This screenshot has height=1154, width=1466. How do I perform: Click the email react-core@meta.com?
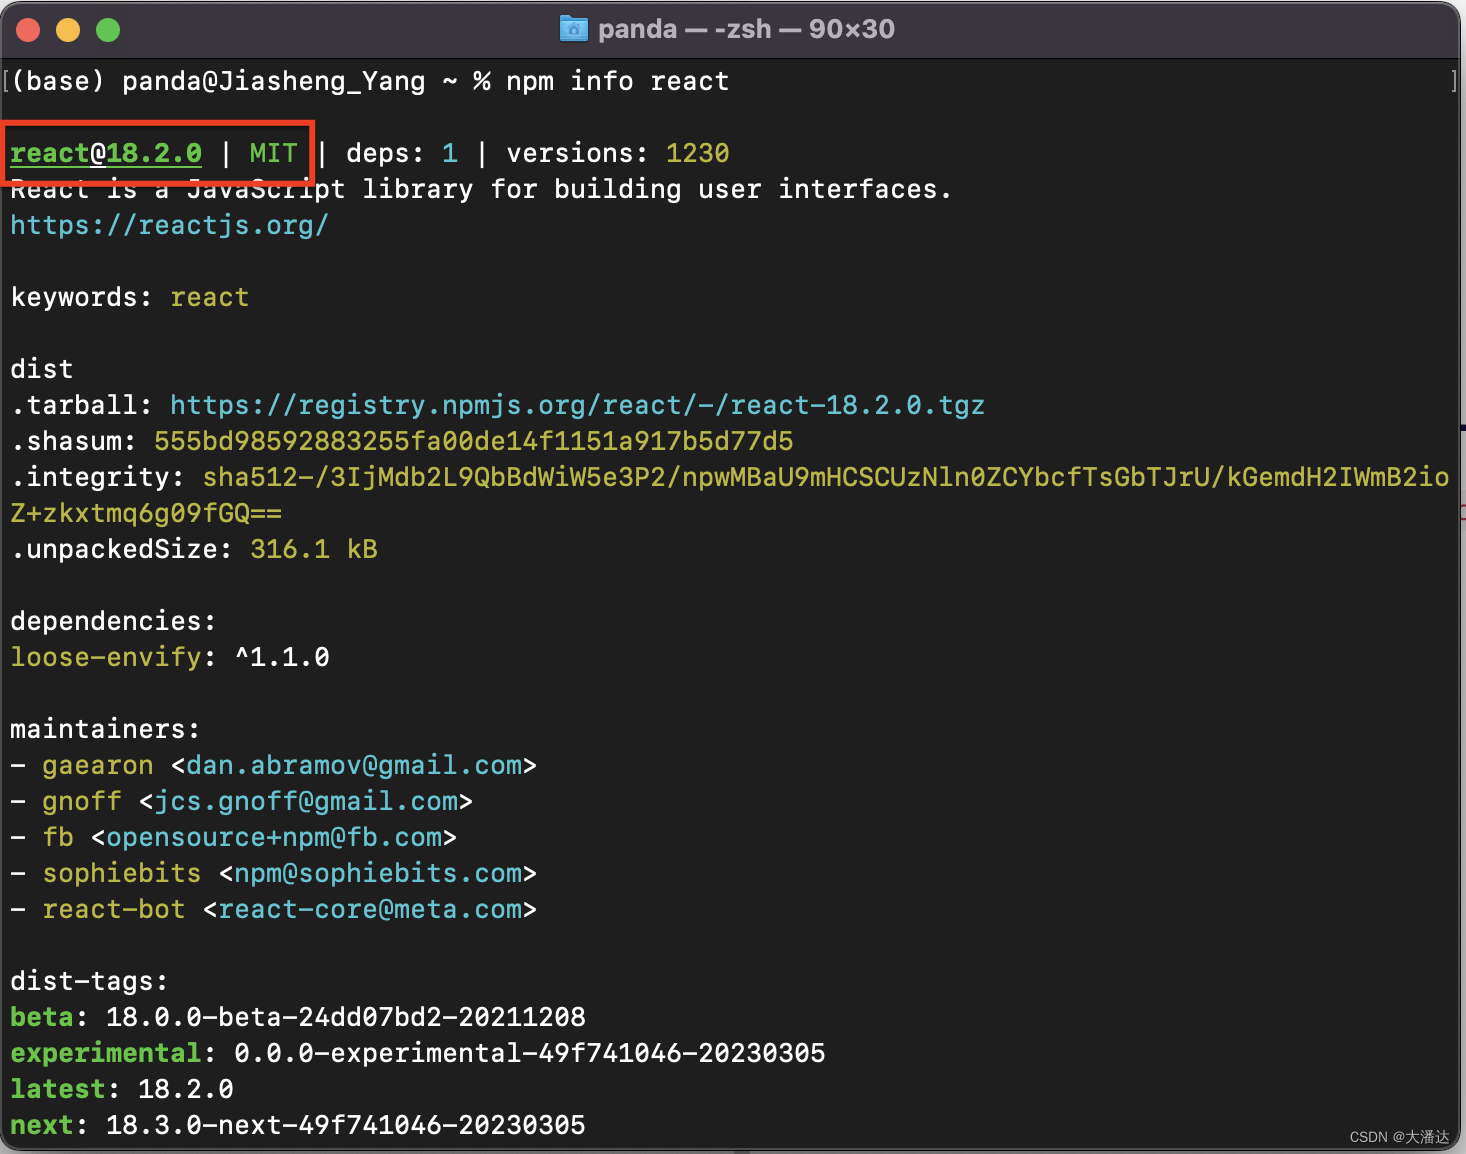click(x=370, y=909)
